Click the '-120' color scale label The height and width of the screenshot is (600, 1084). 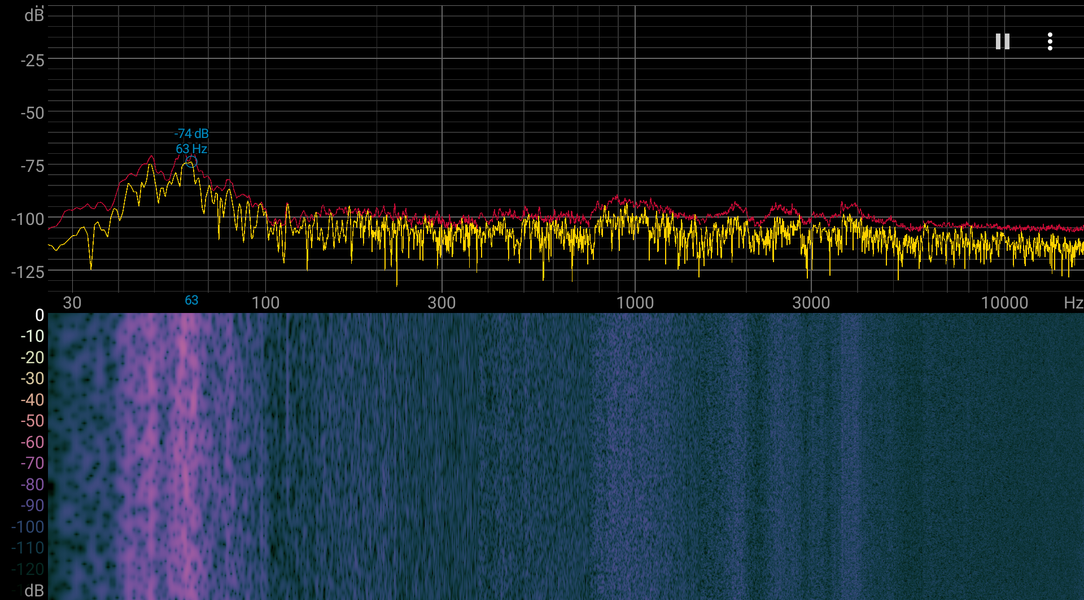pyautogui.click(x=28, y=570)
